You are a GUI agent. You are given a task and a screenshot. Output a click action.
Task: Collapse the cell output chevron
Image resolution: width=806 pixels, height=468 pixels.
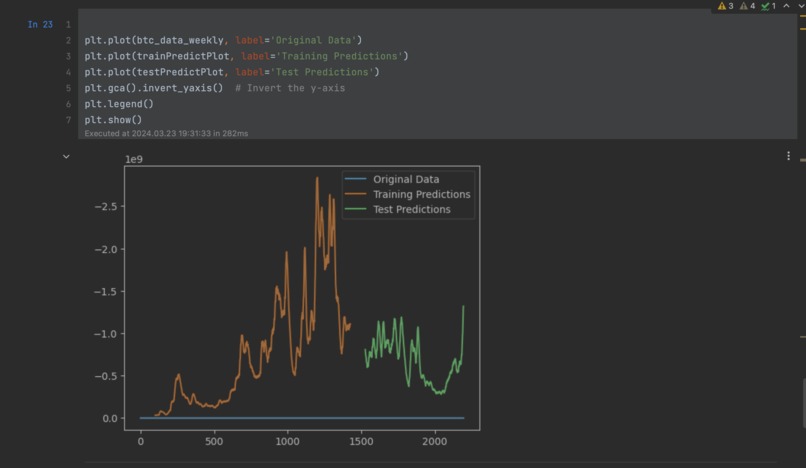click(66, 156)
